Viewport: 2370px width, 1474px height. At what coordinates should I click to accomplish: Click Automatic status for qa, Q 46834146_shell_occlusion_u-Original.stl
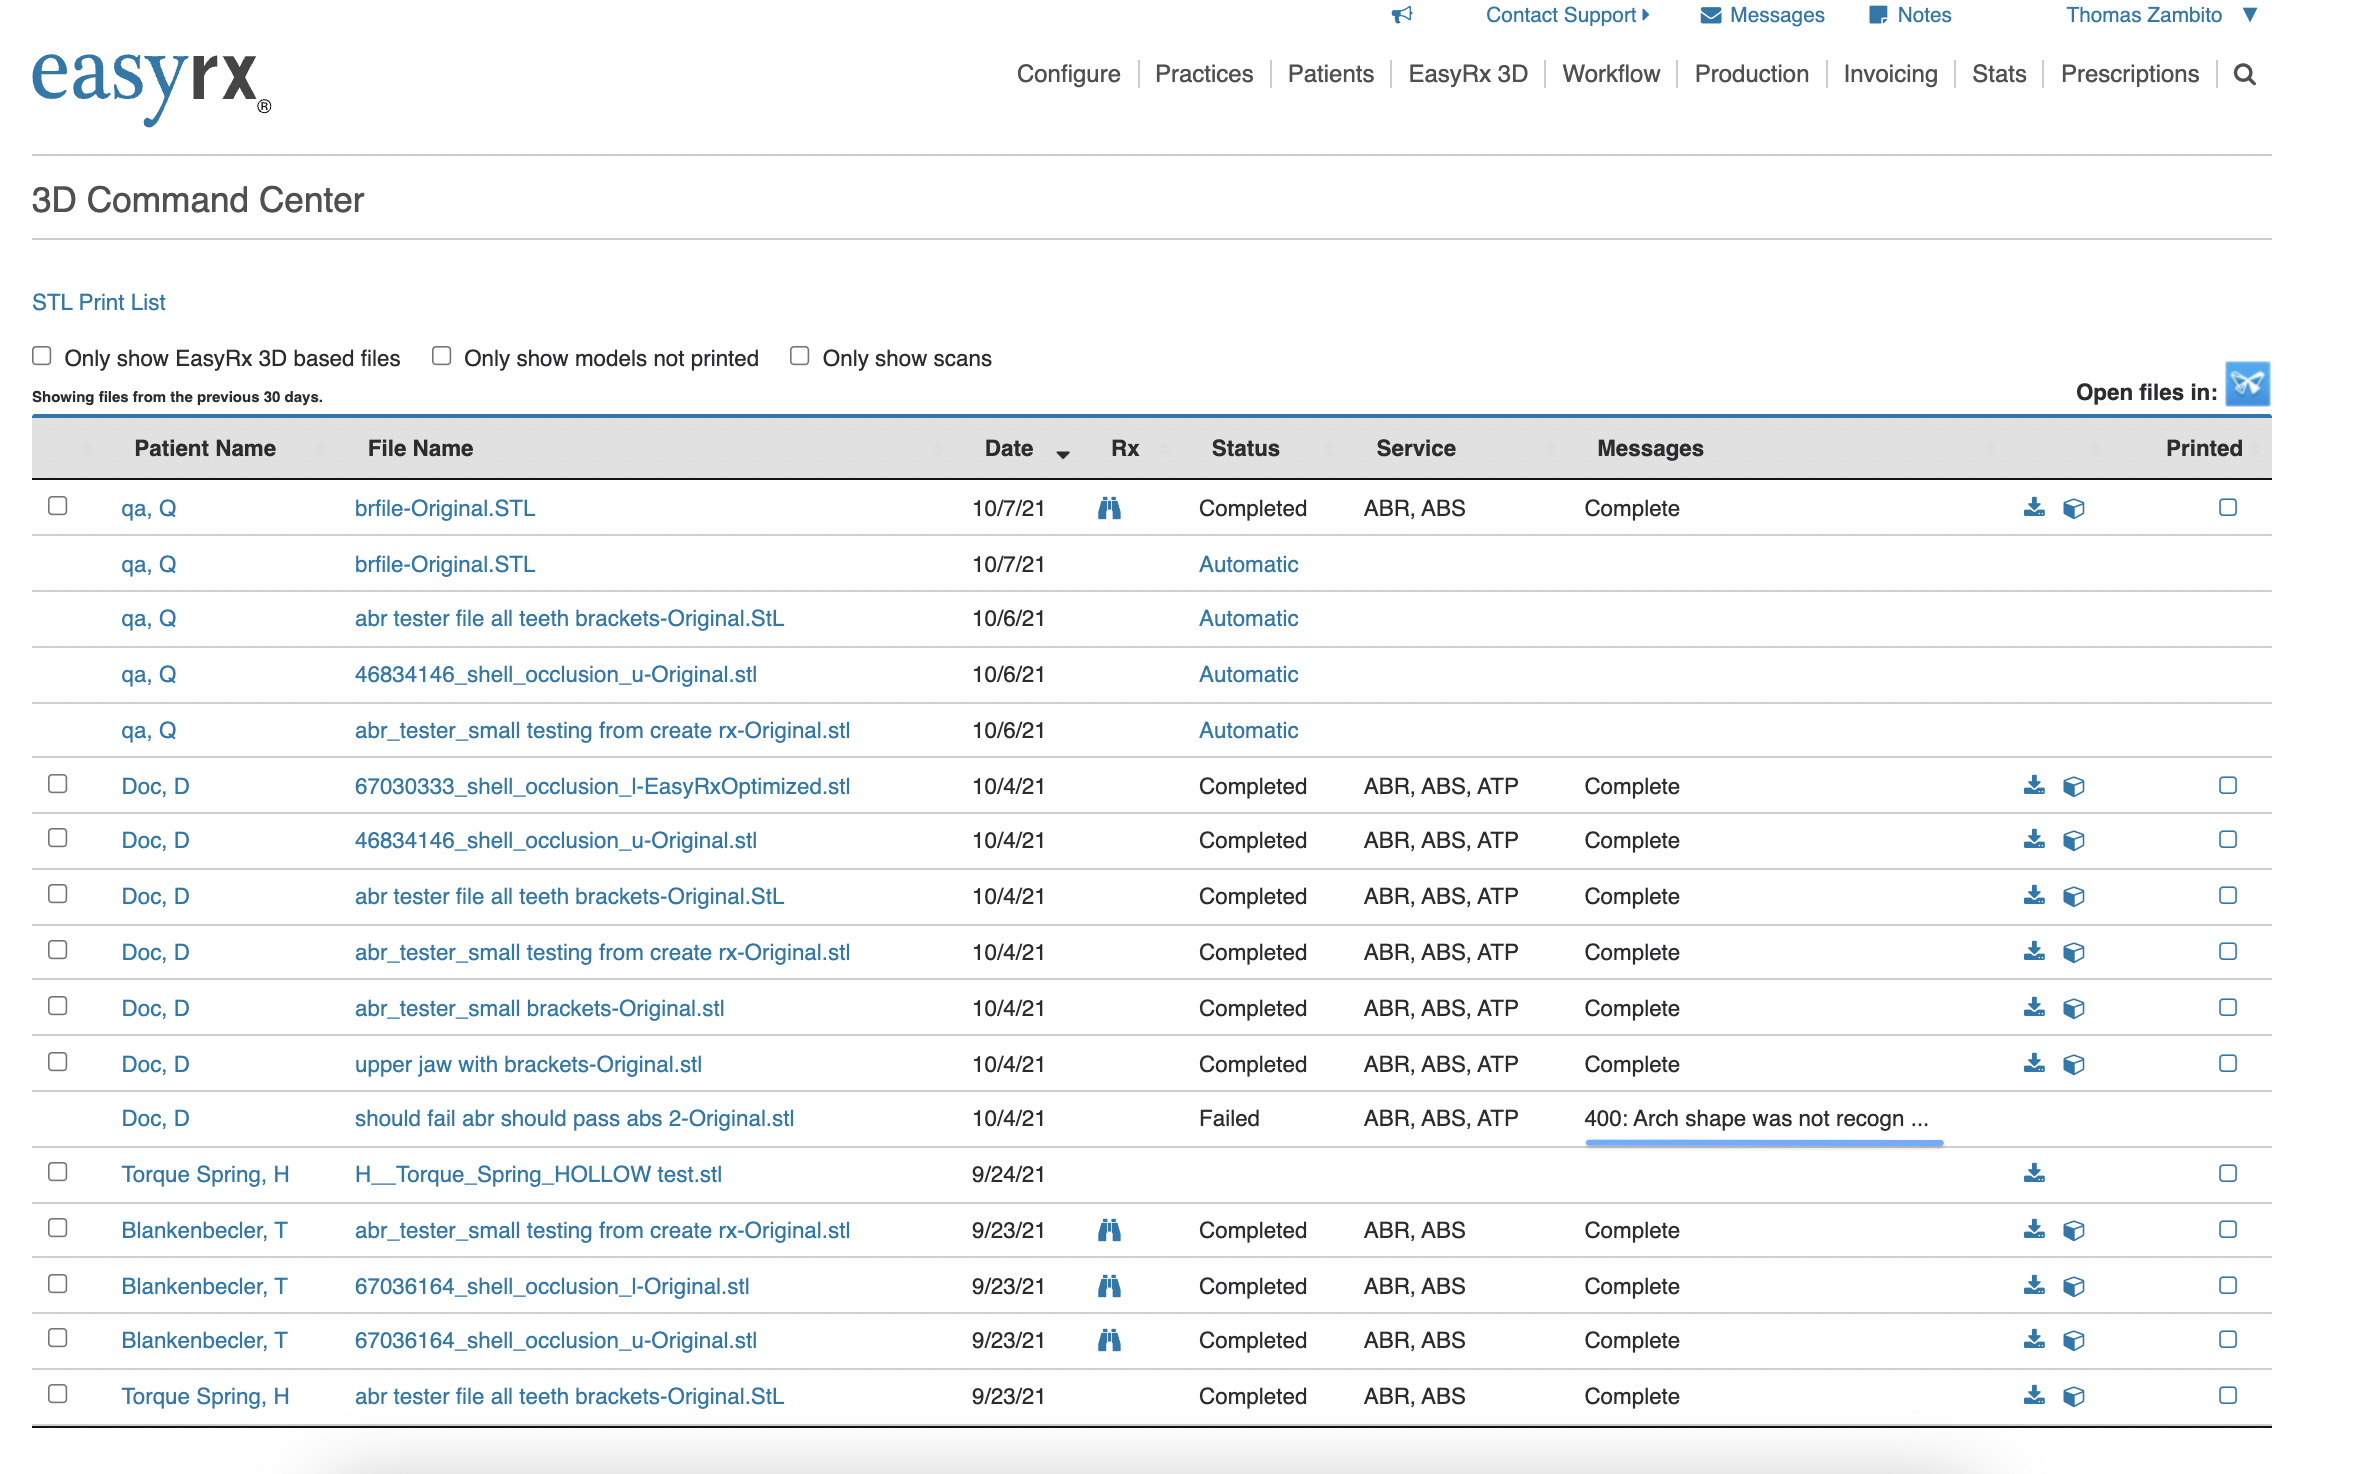click(x=1248, y=674)
